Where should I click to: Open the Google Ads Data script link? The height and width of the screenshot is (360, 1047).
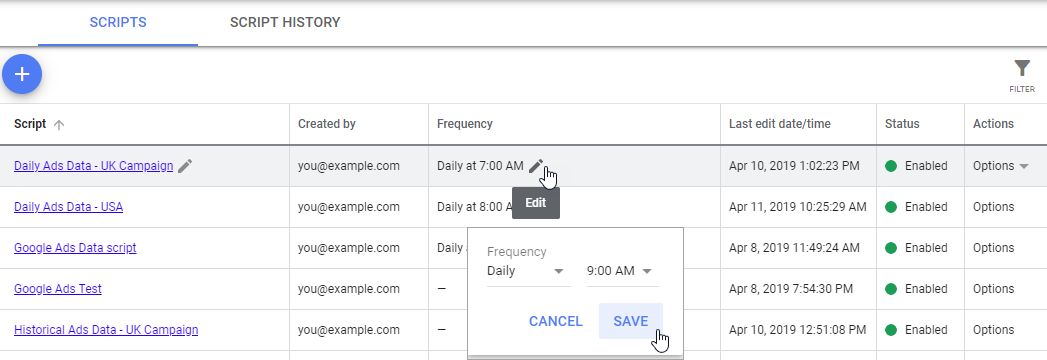(75, 248)
